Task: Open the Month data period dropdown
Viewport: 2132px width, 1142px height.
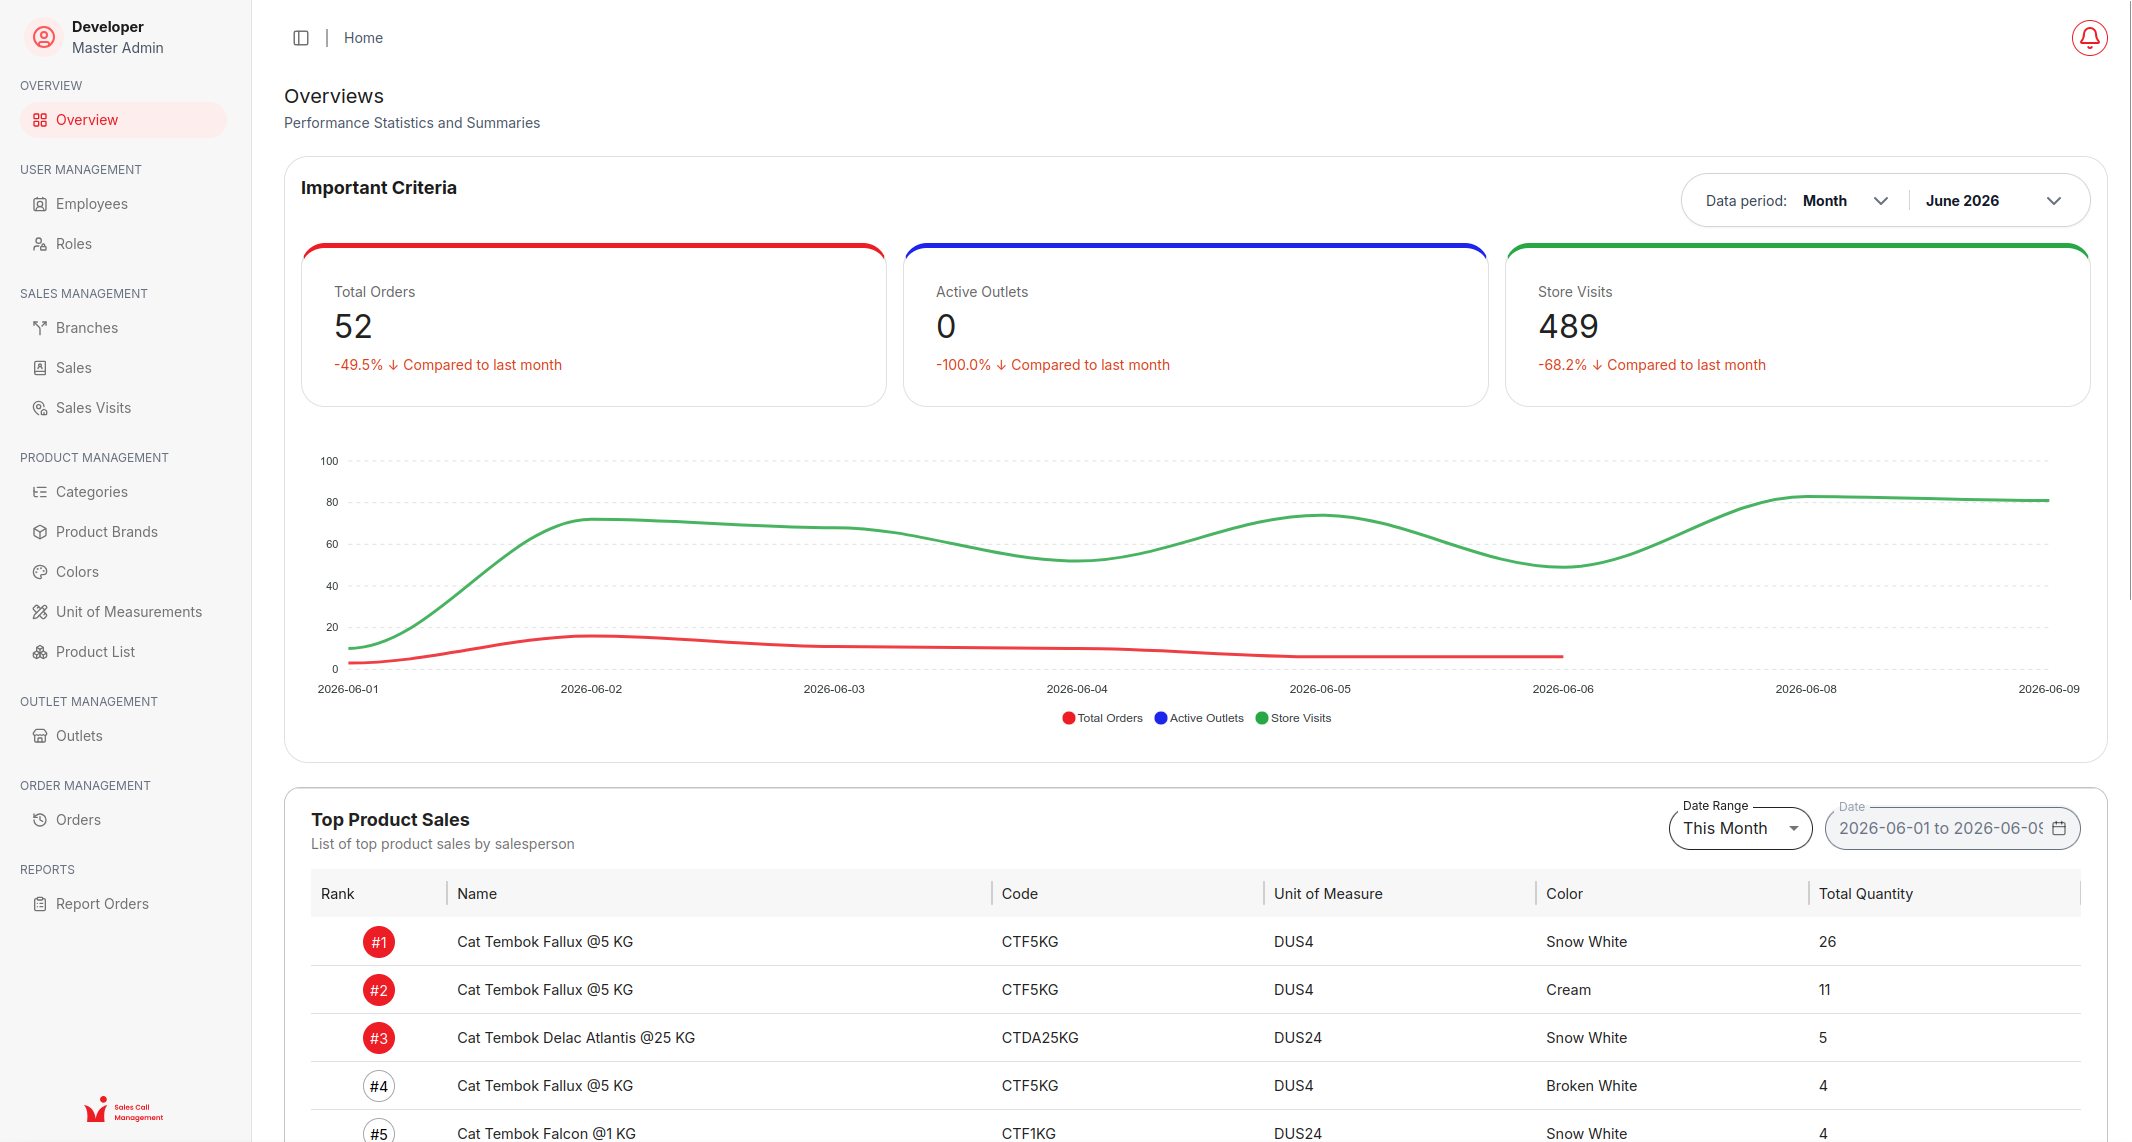Action: 1845,201
